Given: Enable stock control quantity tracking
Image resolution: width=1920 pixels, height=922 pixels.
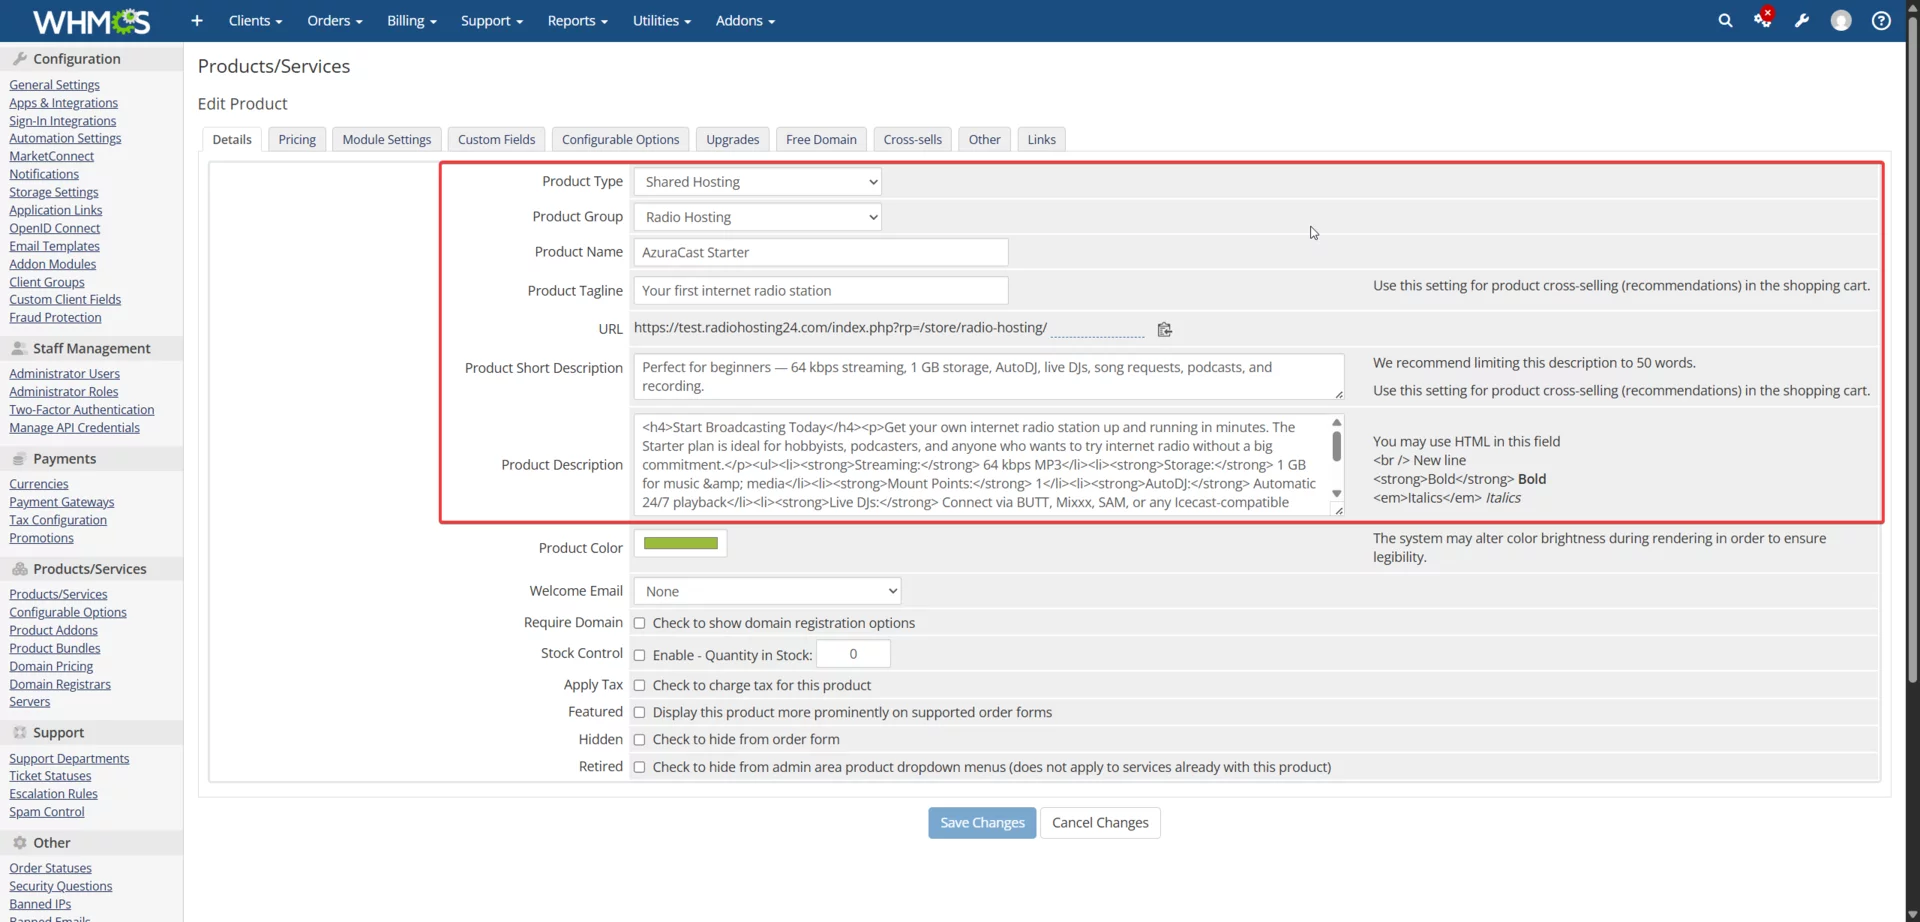Looking at the screenshot, I should pyautogui.click(x=640, y=654).
